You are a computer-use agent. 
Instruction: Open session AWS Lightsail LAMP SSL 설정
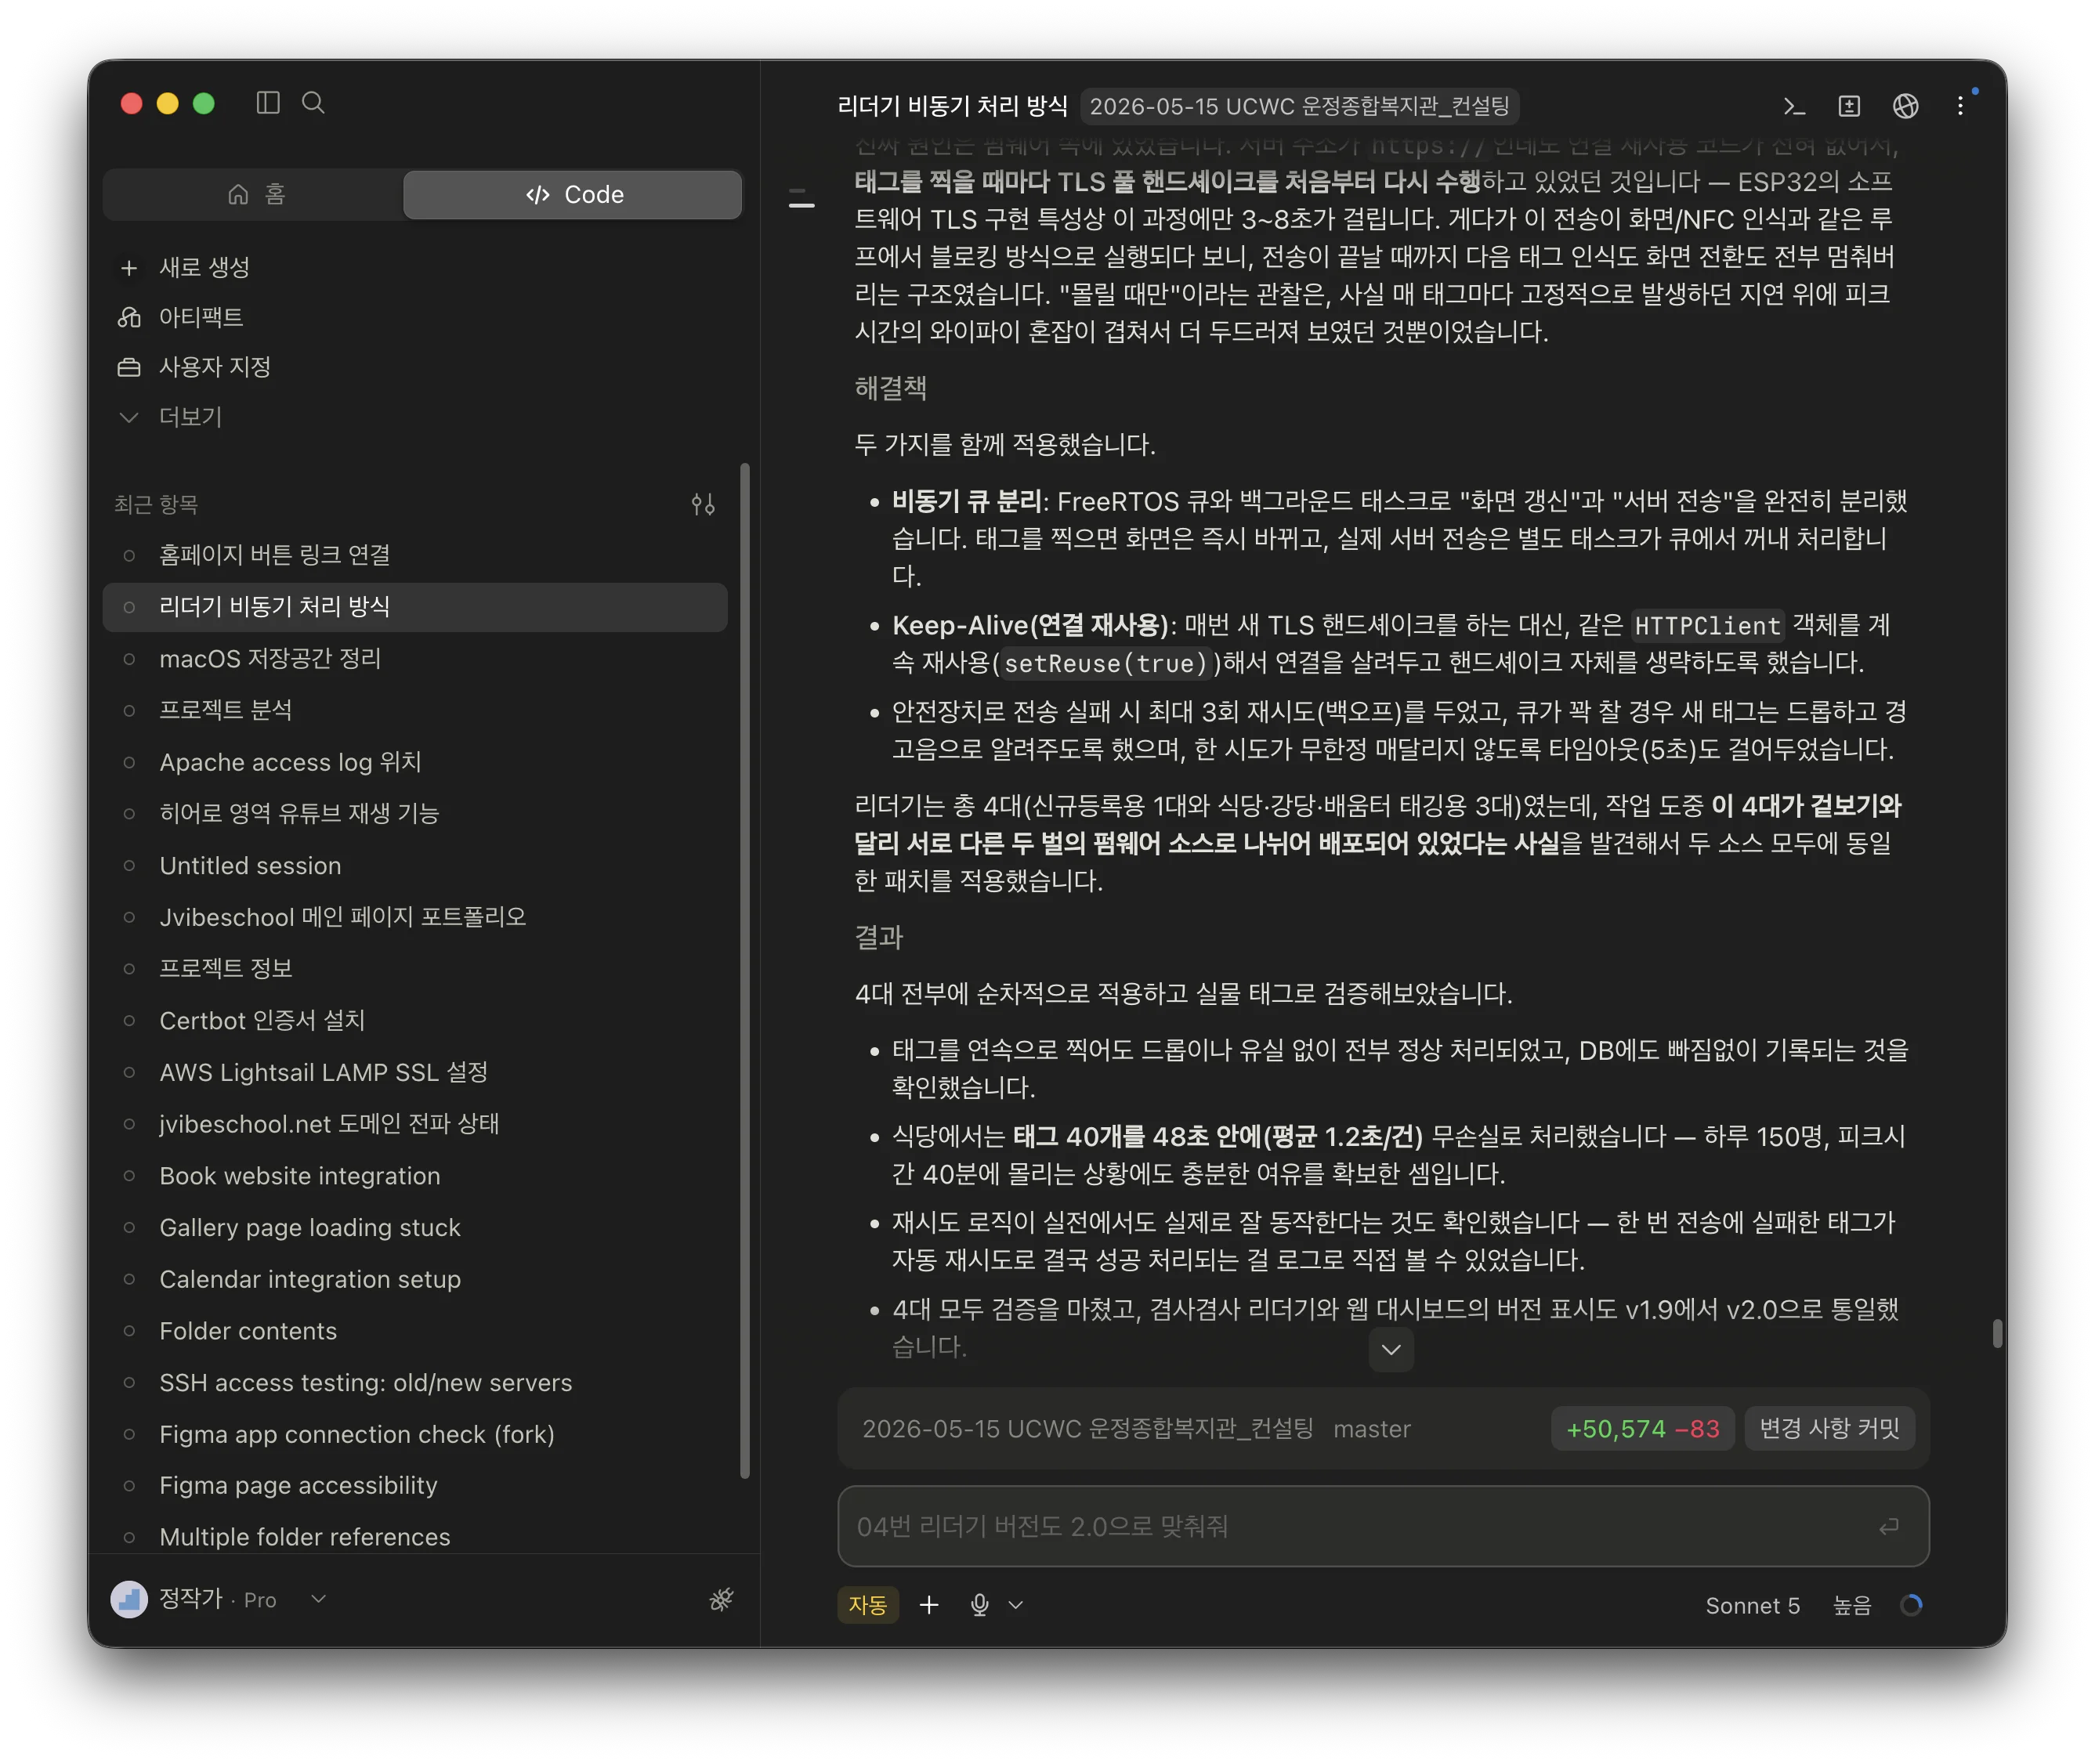(415, 1073)
